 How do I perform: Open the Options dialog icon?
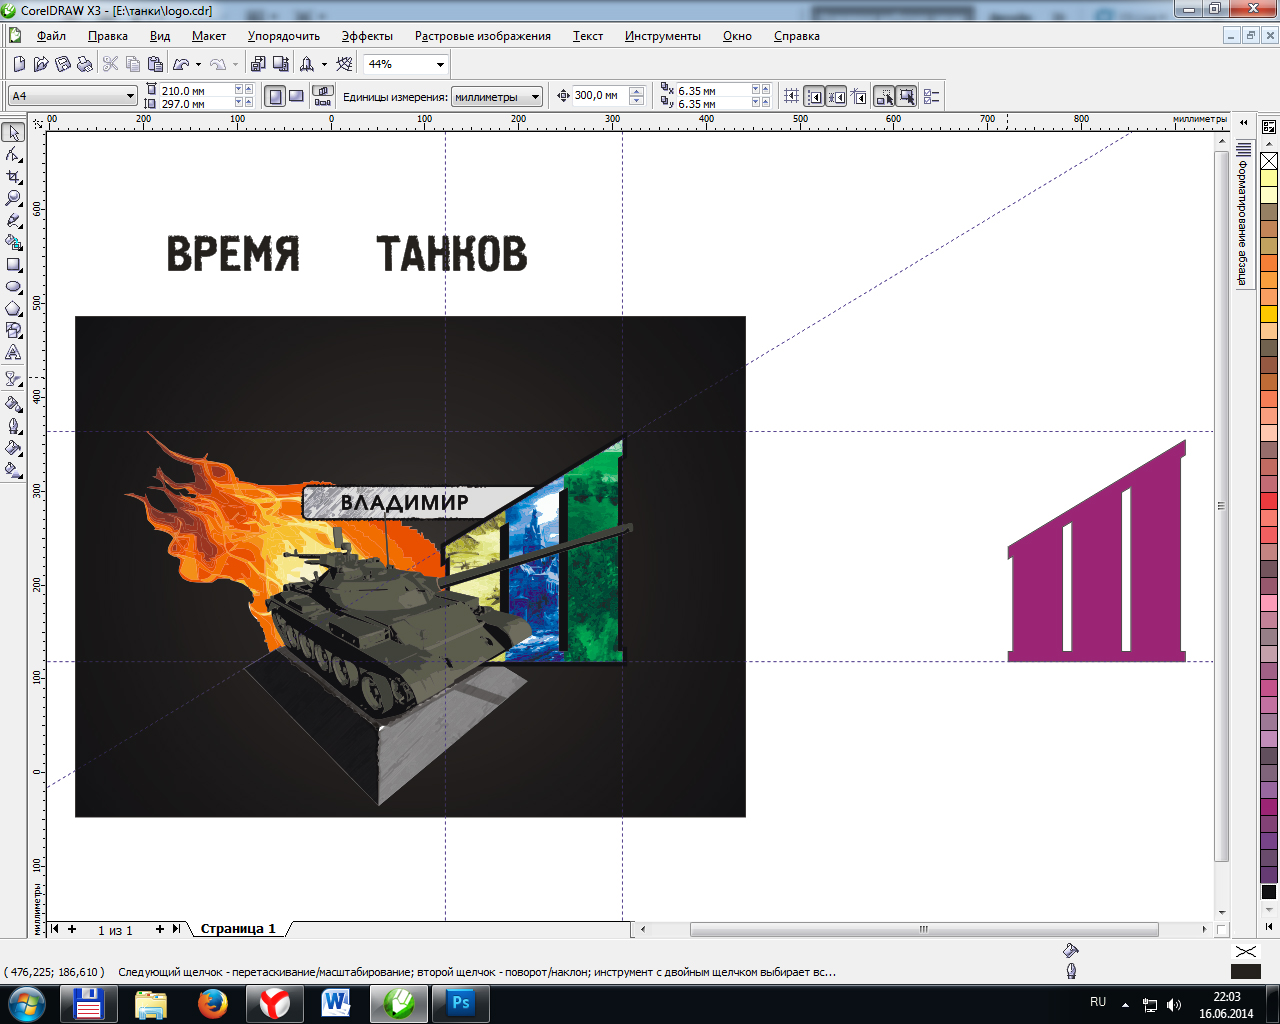(x=931, y=96)
